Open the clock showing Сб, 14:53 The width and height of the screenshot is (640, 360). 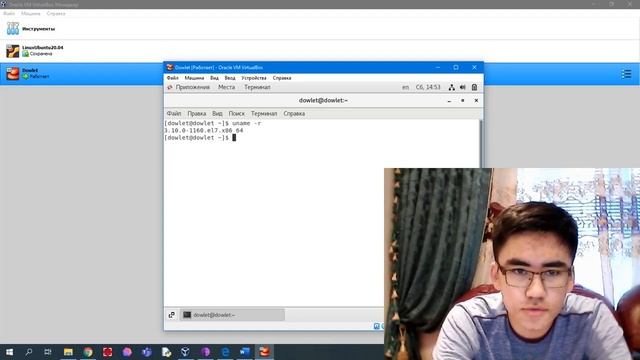[x=428, y=87]
